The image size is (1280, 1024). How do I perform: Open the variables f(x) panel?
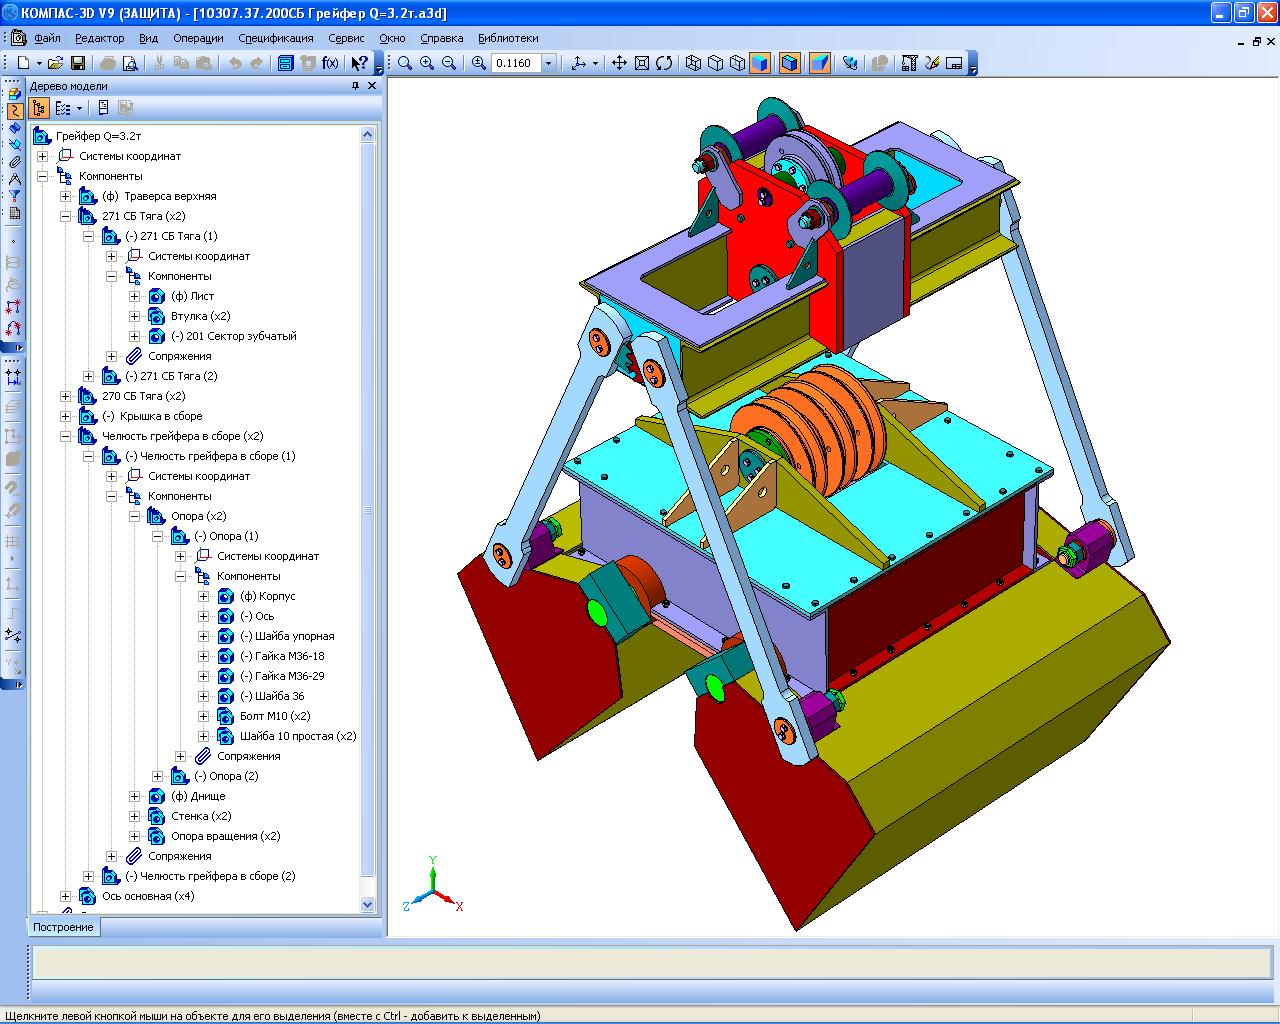tap(329, 63)
